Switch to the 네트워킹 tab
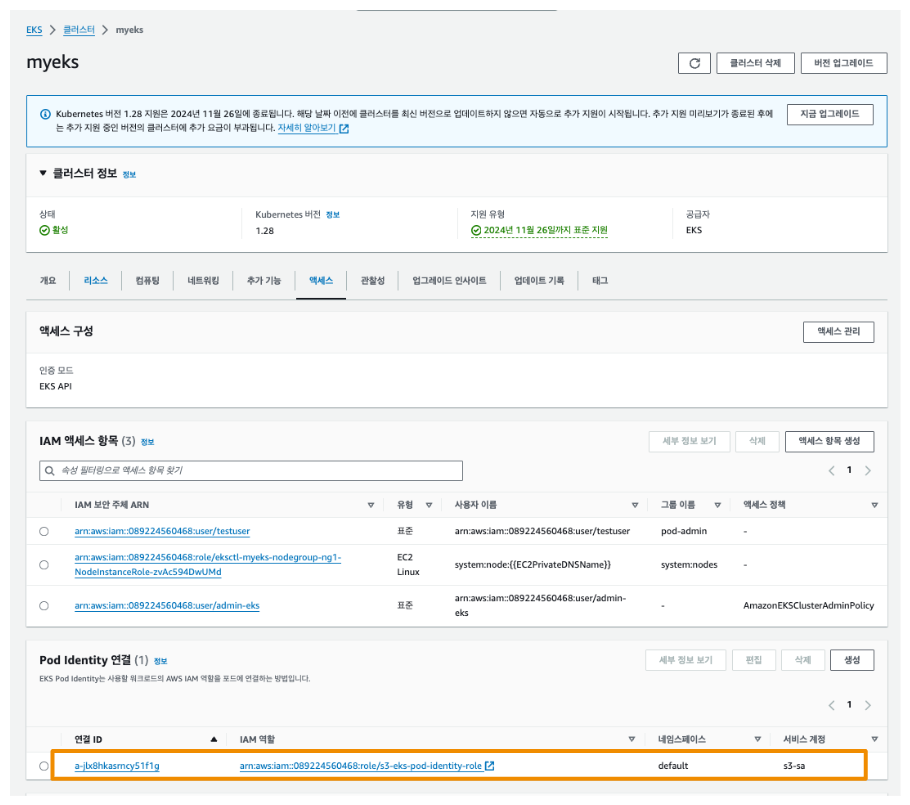Screen dimensions: 910x805 [203, 280]
